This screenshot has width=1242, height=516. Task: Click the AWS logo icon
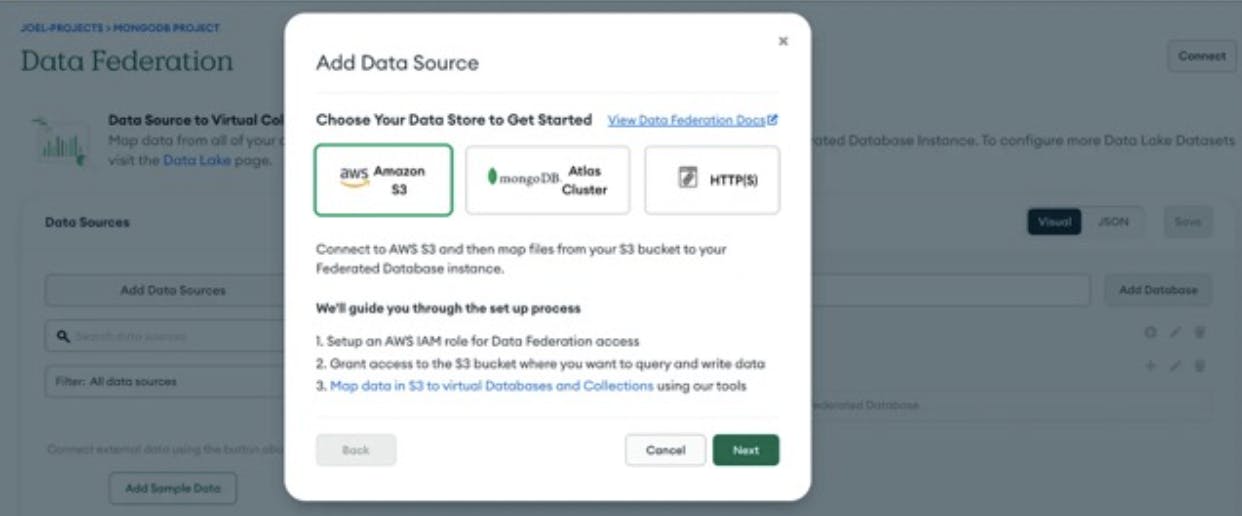[354, 176]
